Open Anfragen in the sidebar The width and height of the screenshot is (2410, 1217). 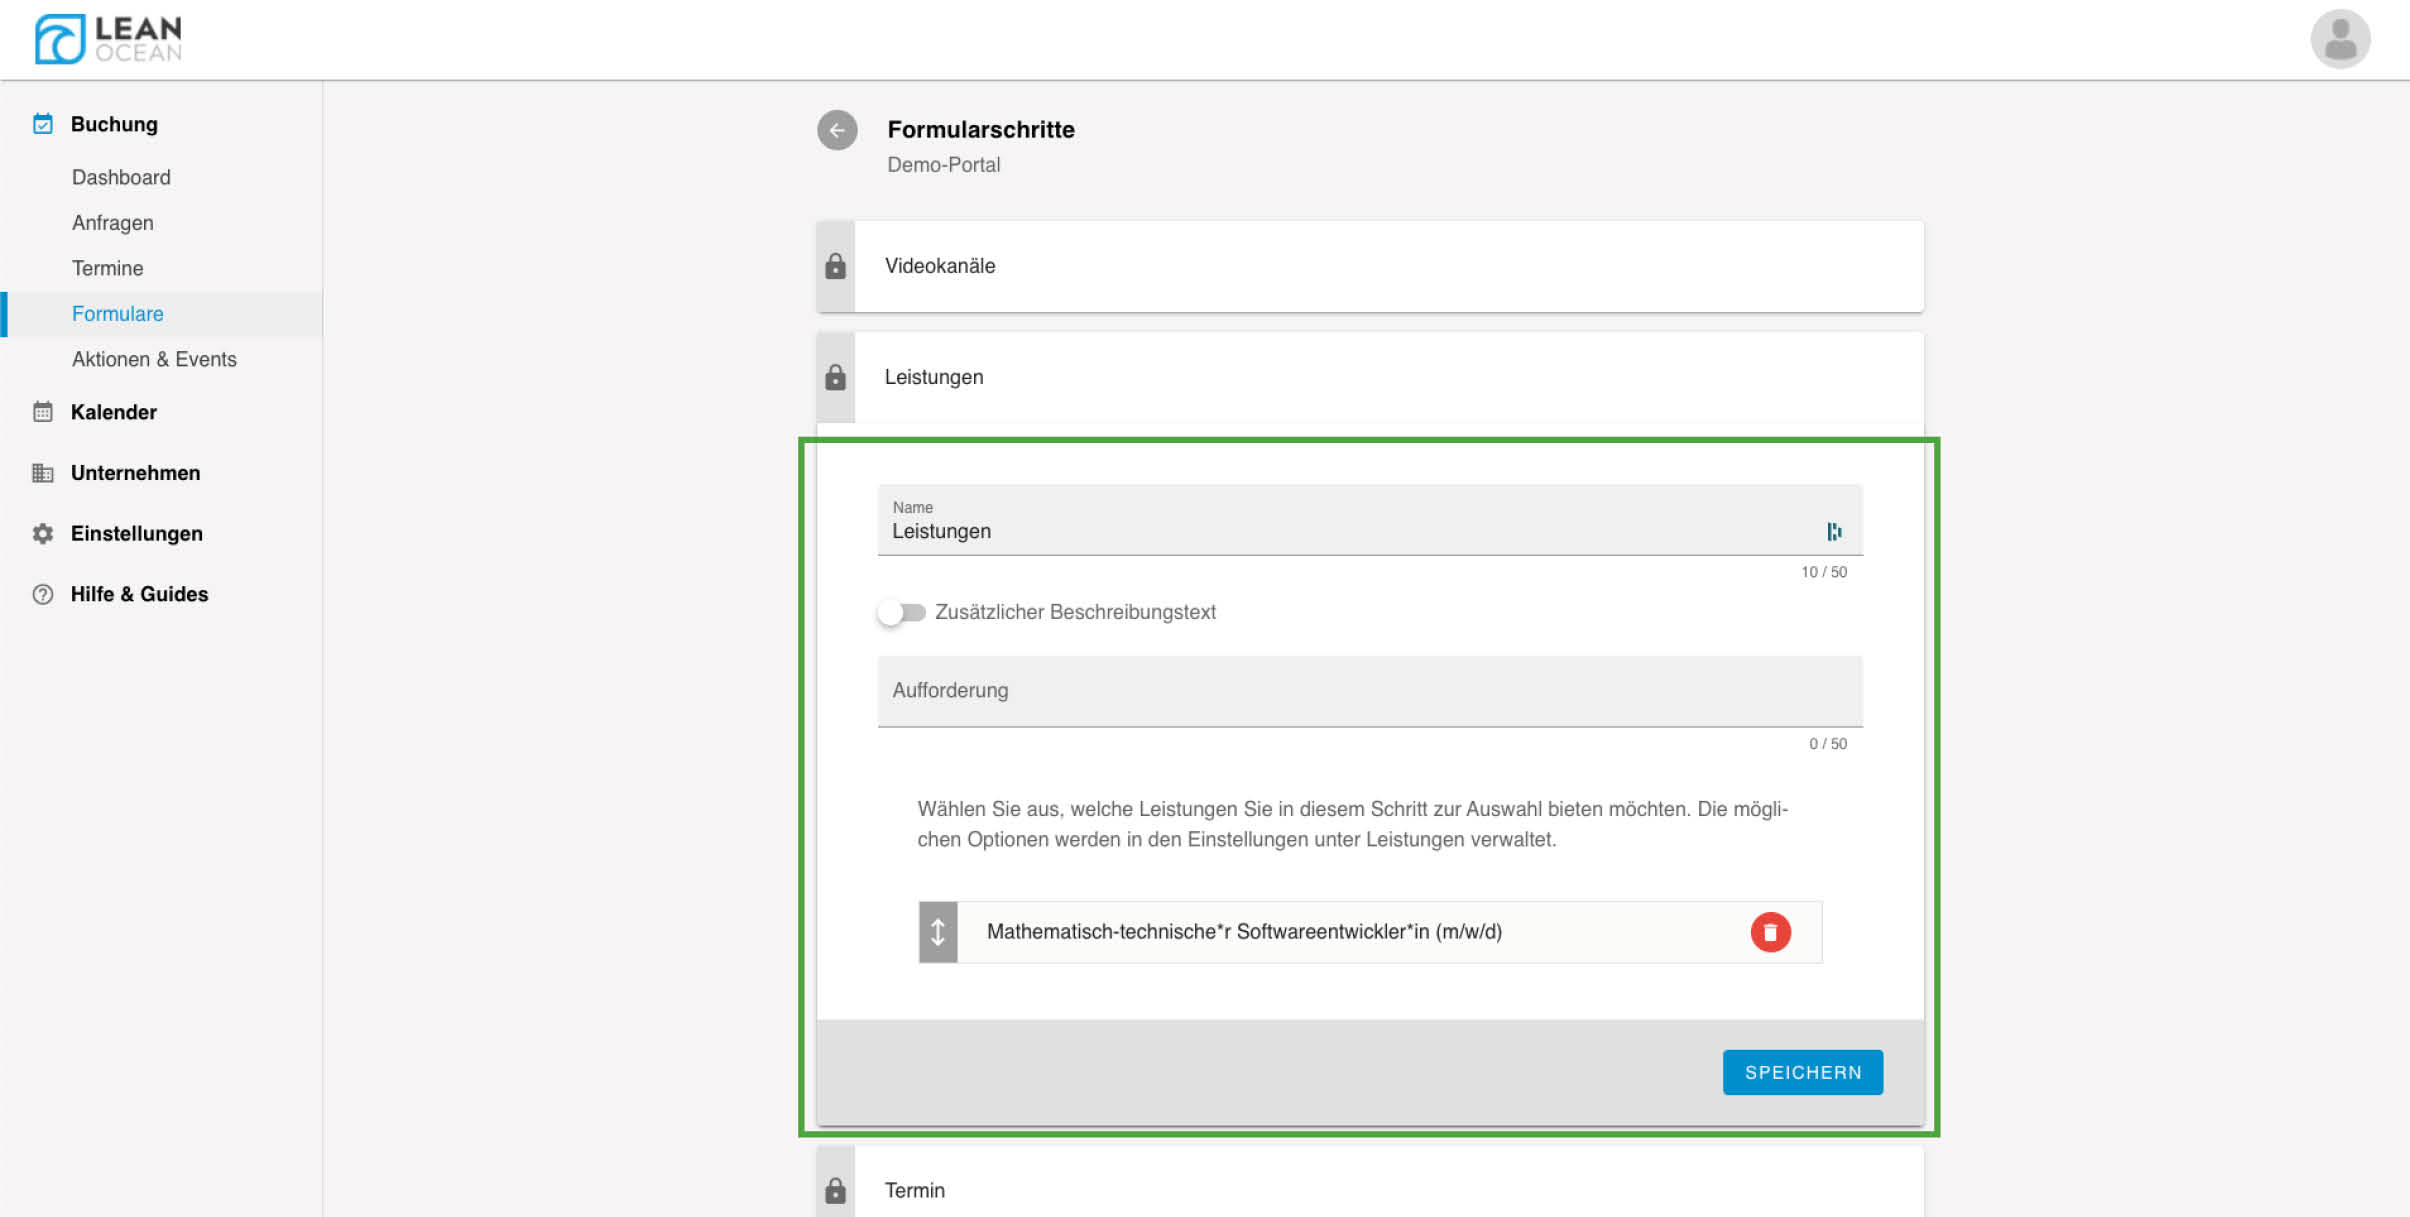(113, 223)
